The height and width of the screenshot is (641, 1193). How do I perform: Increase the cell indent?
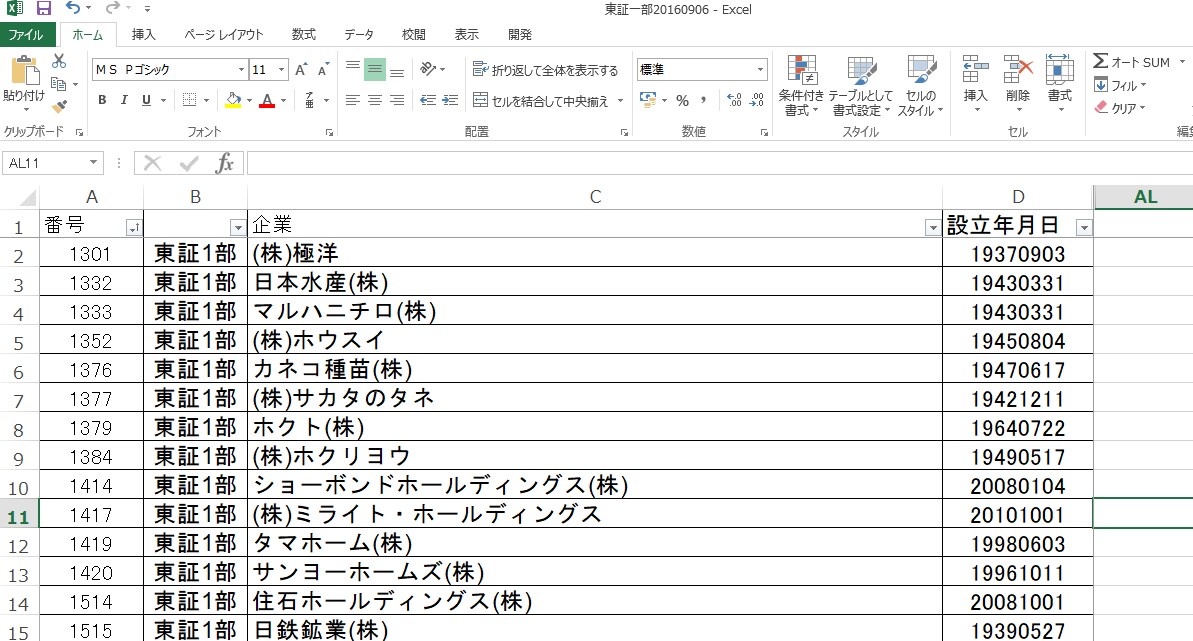450,100
